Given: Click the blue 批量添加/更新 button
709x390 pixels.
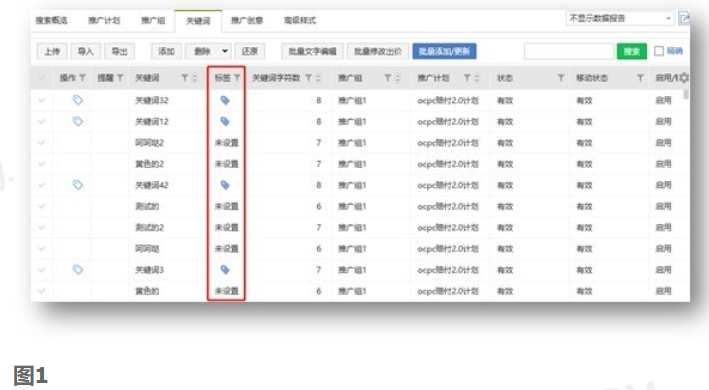Looking at the screenshot, I should click(444, 51).
